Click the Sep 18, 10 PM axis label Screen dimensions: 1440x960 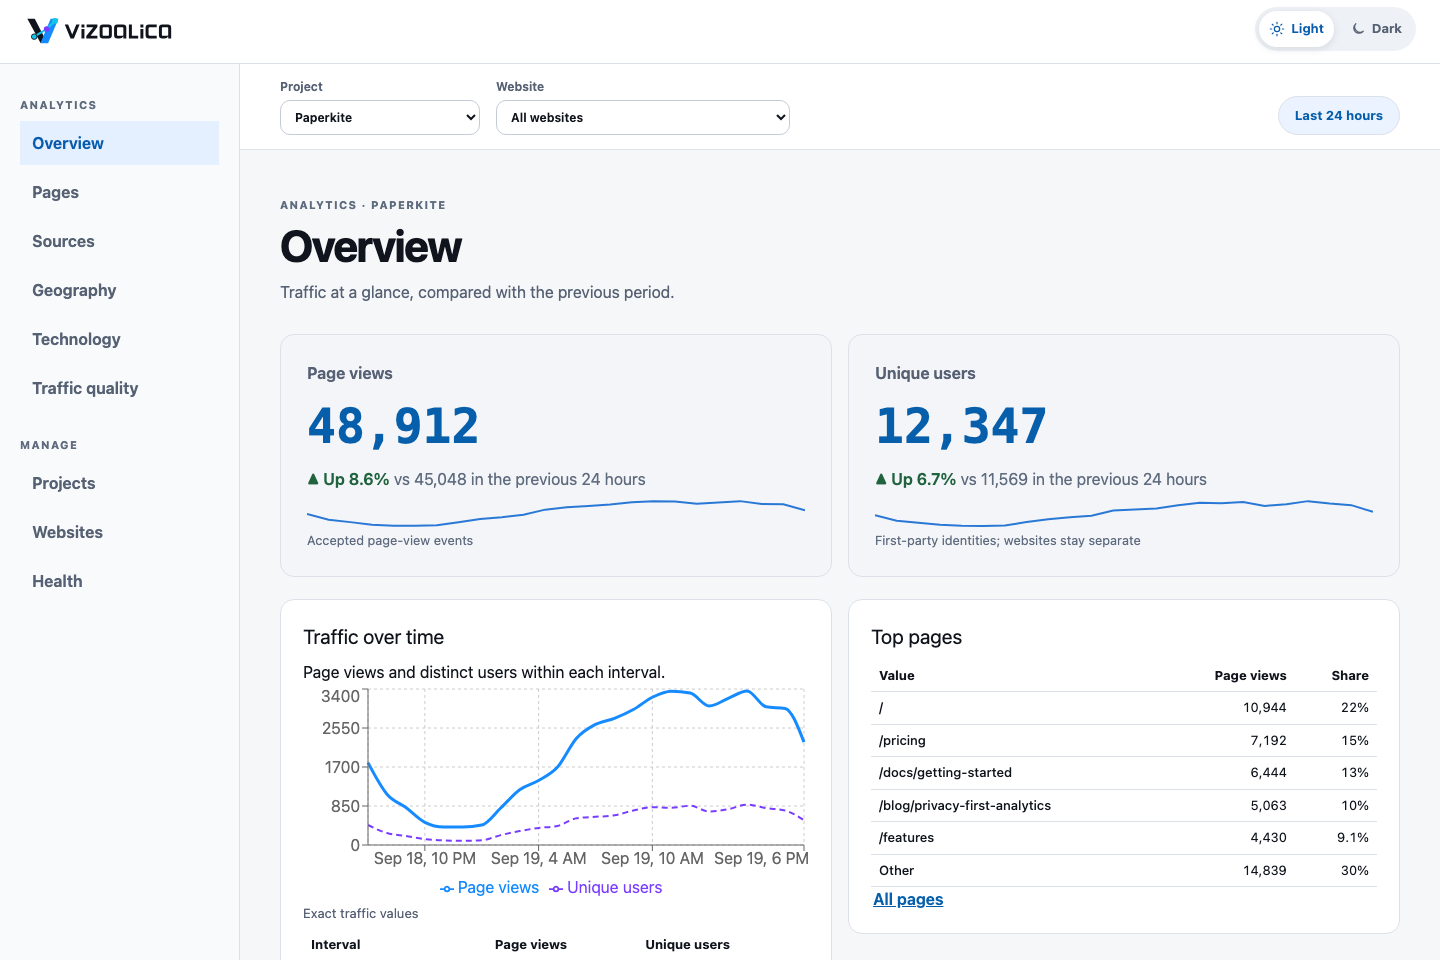[425, 858]
